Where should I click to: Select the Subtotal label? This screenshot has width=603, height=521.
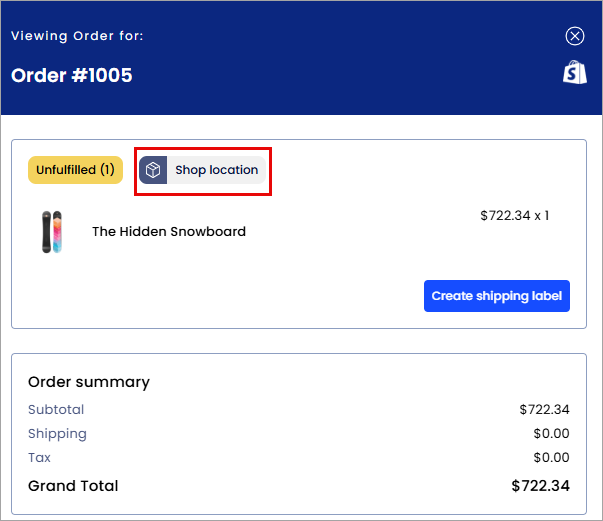click(56, 409)
